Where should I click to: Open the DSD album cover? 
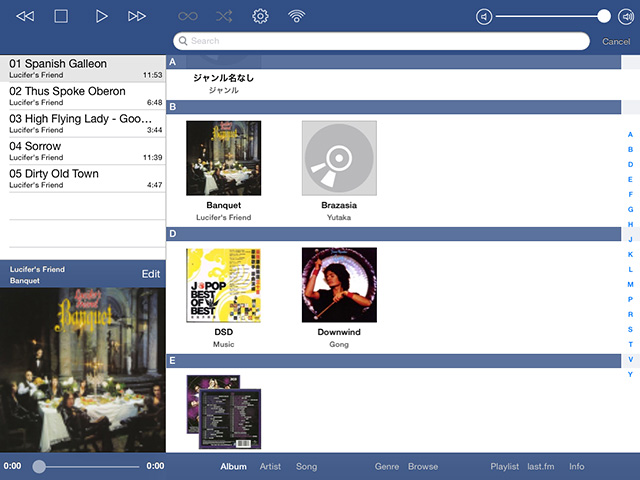click(x=224, y=285)
